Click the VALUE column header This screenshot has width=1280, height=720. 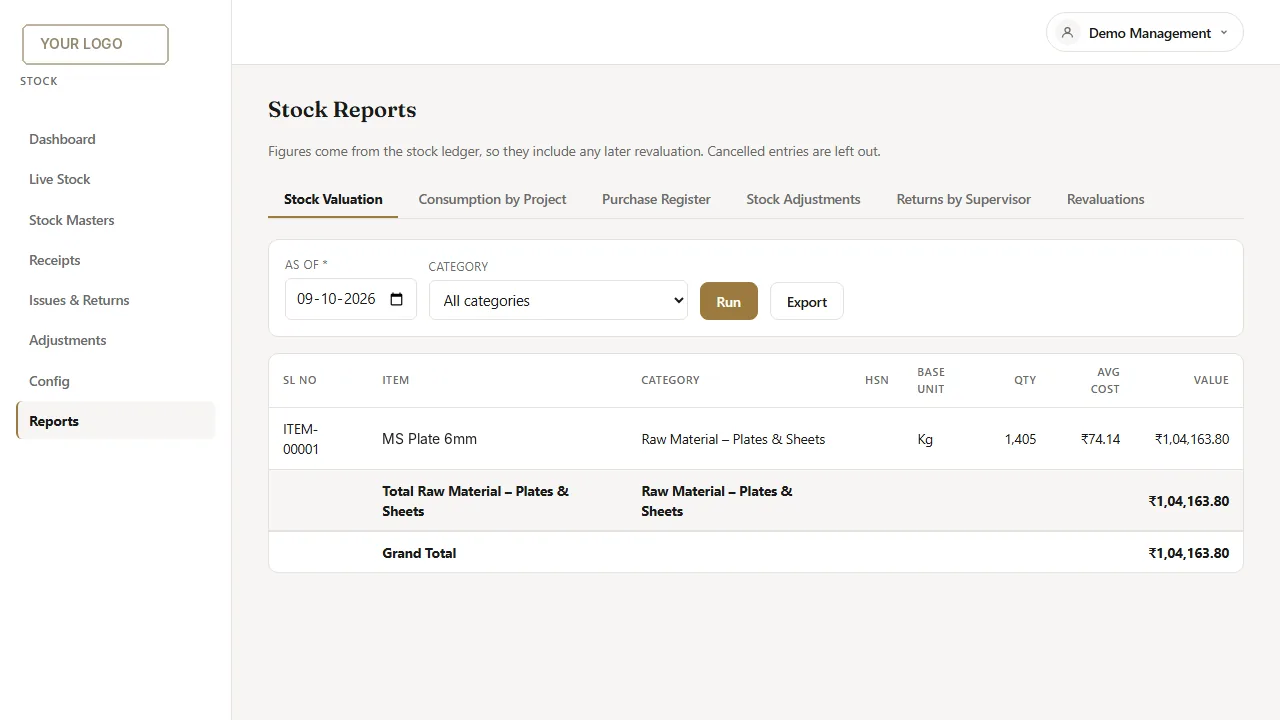[1211, 380]
